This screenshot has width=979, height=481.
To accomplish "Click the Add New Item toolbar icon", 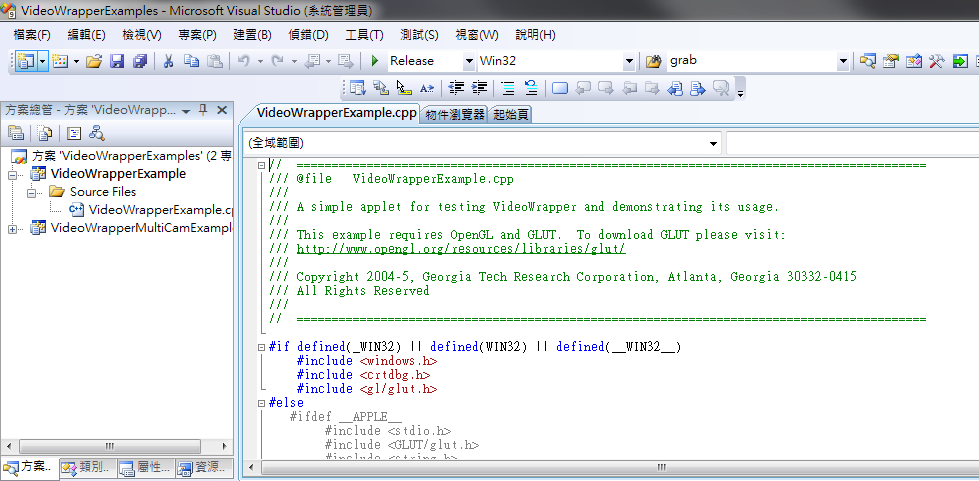I will tap(61, 61).
